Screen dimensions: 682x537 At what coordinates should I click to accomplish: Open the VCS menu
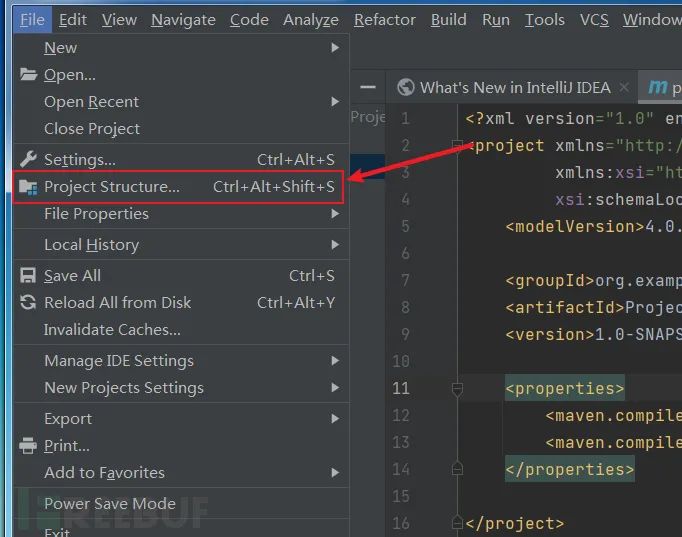[594, 20]
